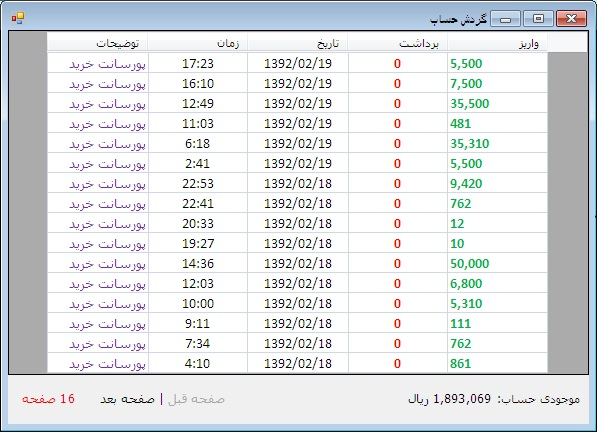Select the 50,000 deposit cell
This screenshot has height=432, width=597.
[498, 263]
